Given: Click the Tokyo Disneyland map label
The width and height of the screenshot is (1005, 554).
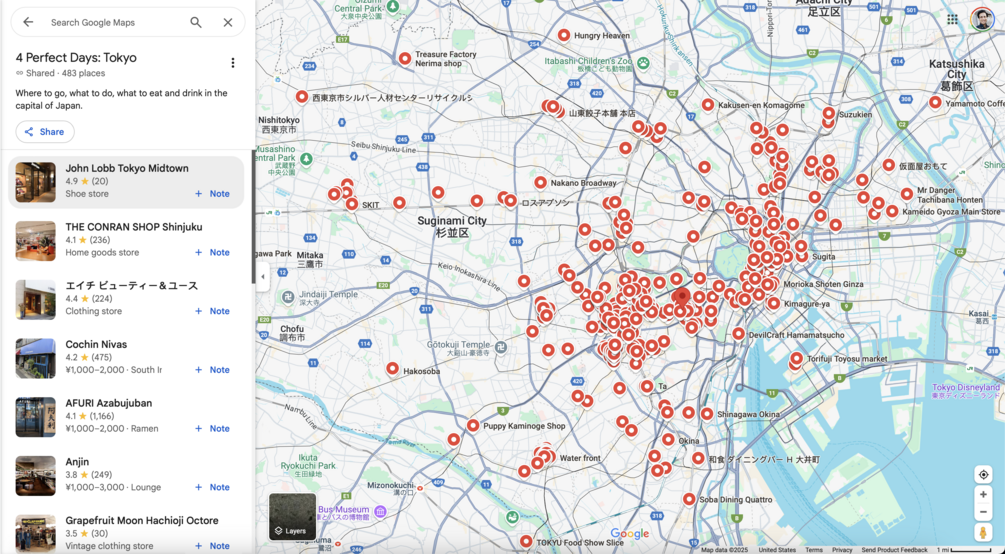Looking at the screenshot, I should (966, 391).
